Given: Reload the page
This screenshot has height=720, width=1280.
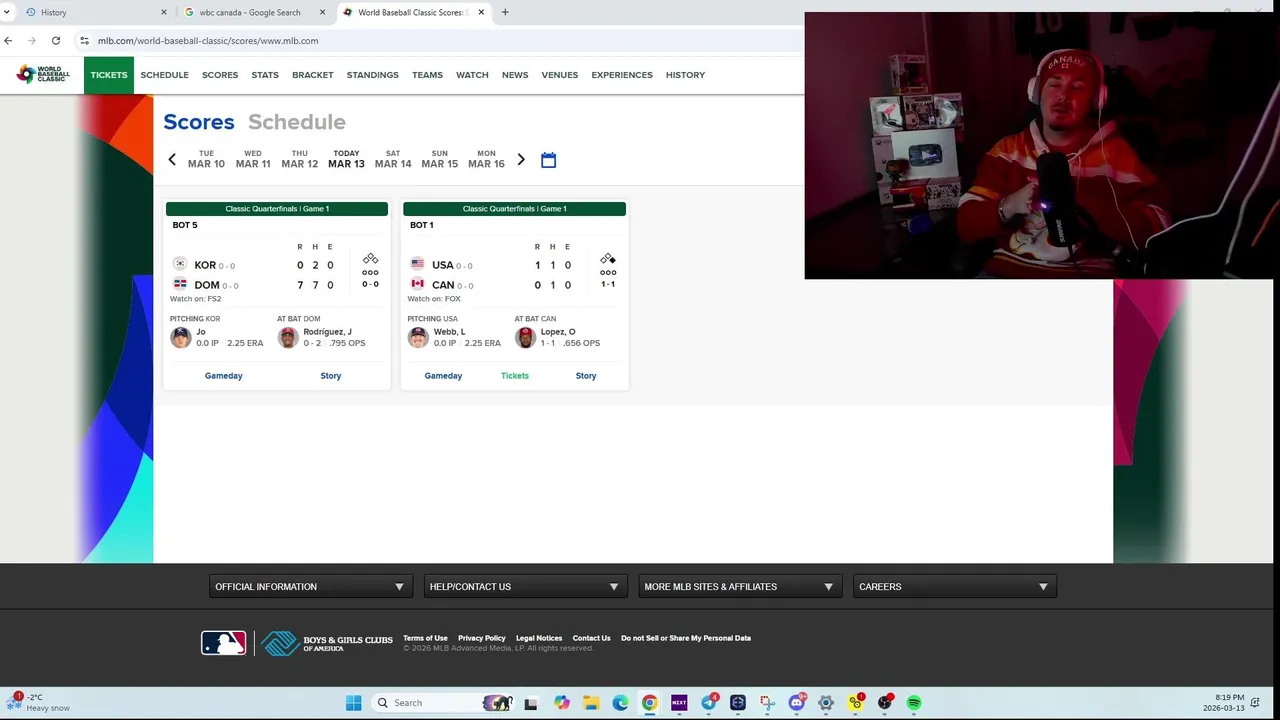Looking at the screenshot, I should pos(56,41).
